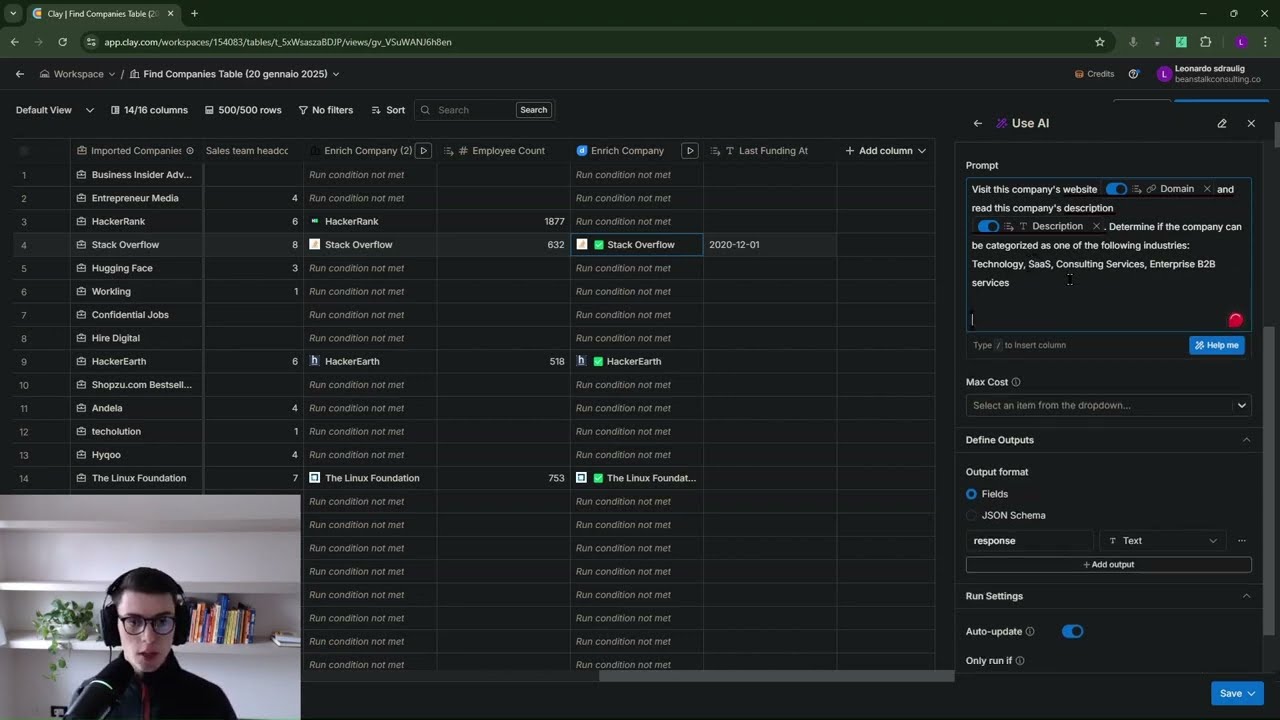Image resolution: width=1280 pixels, height=720 pixels.
Task: Open the 500/500 rows menu
Action: 243,110
